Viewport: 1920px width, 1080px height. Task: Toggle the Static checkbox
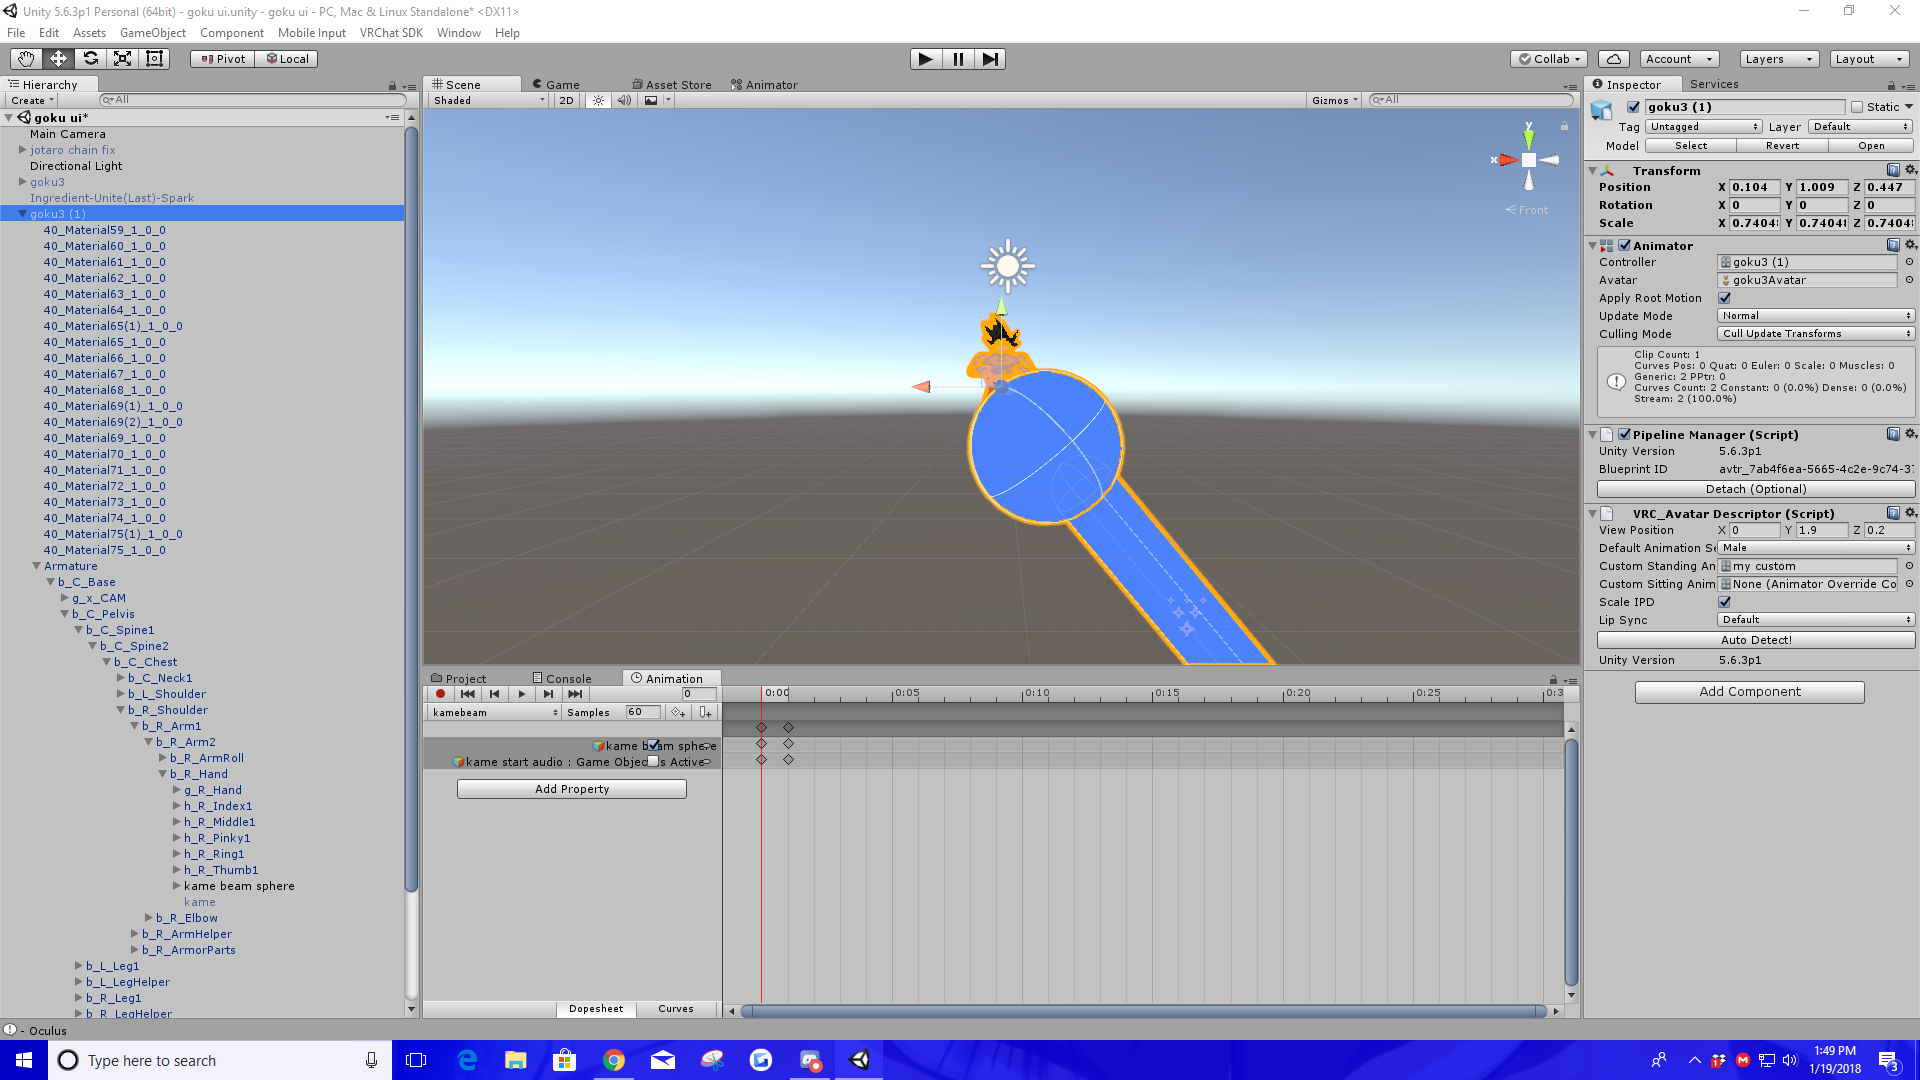[1857, 107]
